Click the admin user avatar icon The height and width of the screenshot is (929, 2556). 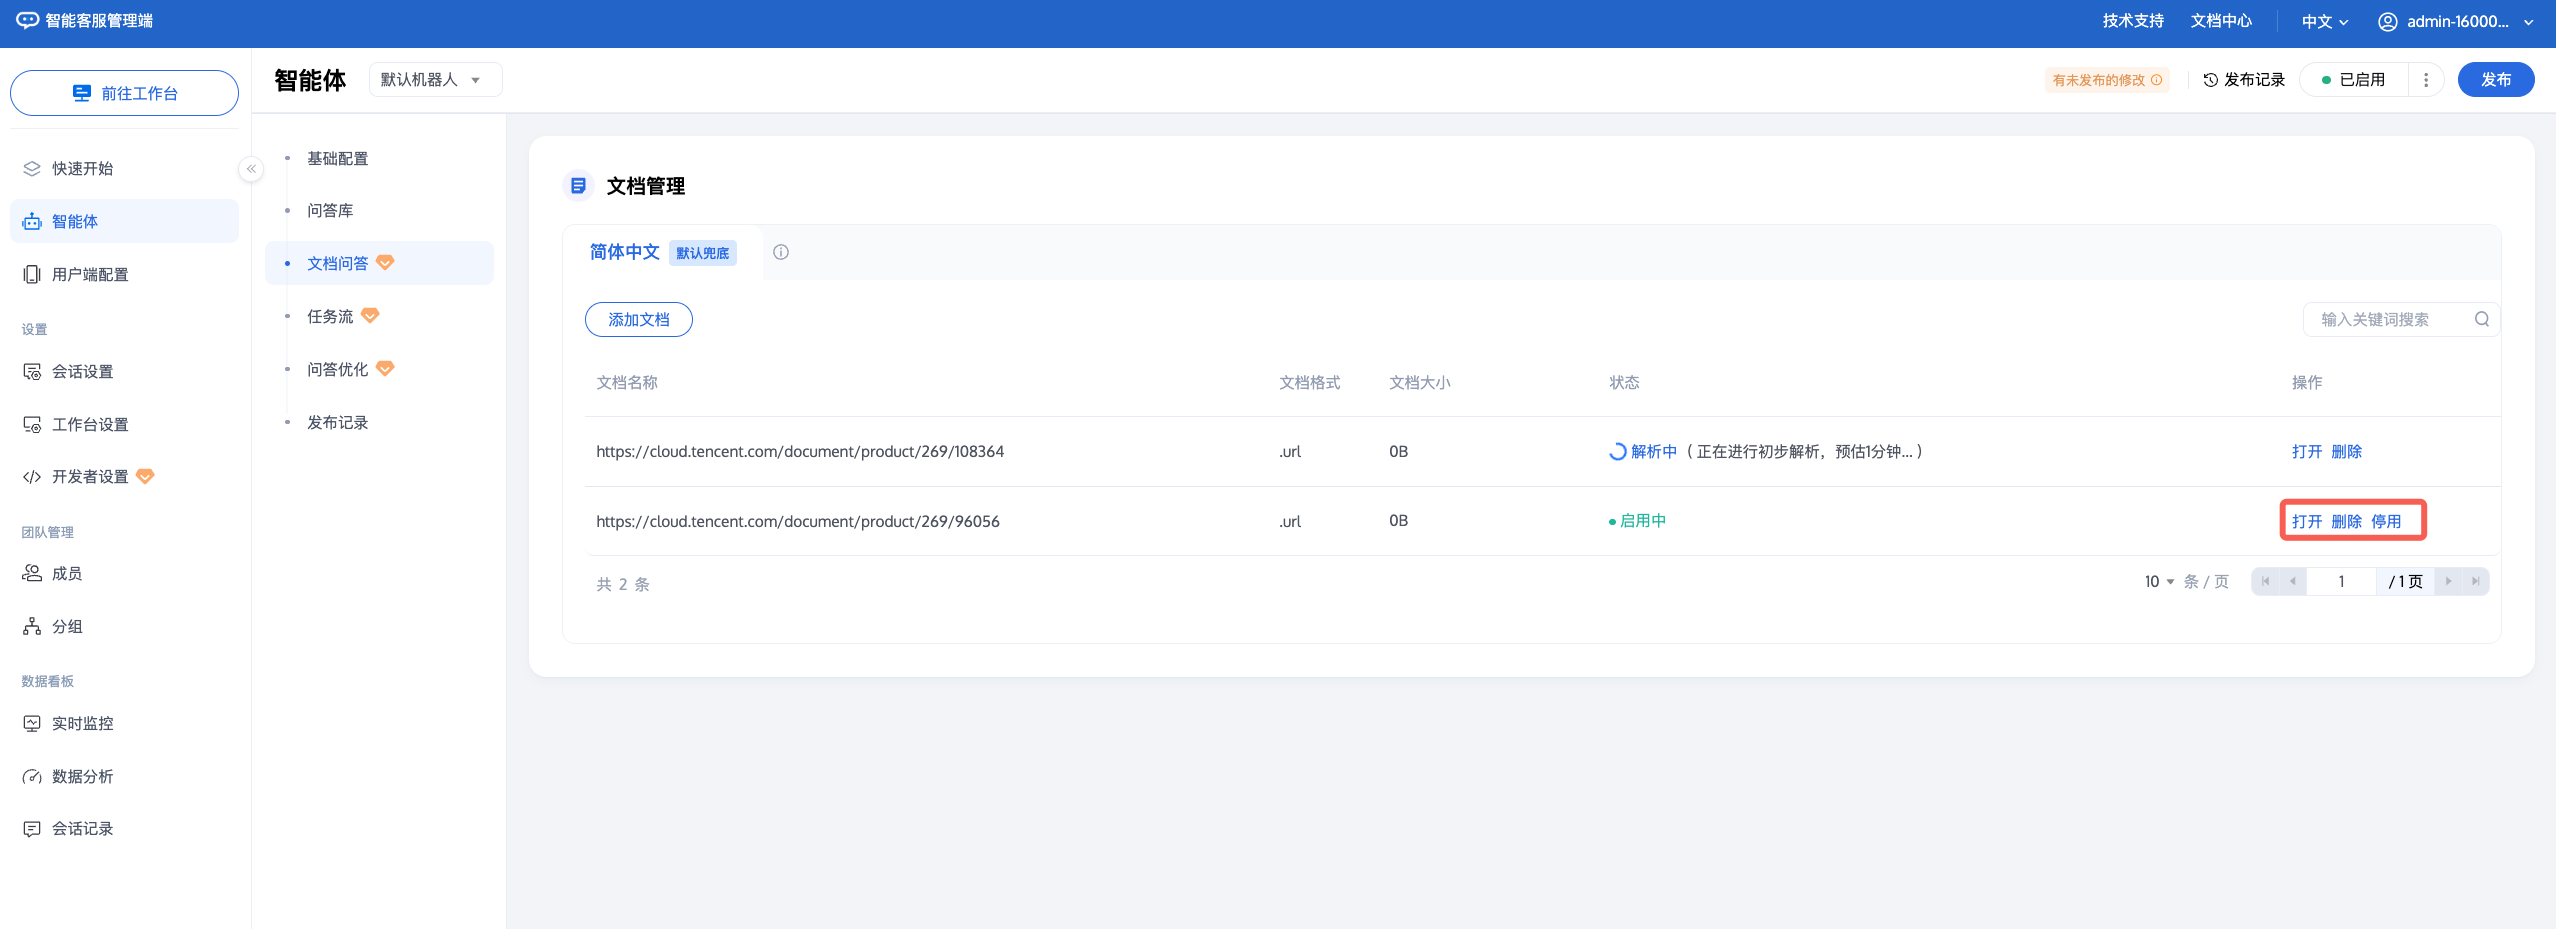pos(2387,22)
